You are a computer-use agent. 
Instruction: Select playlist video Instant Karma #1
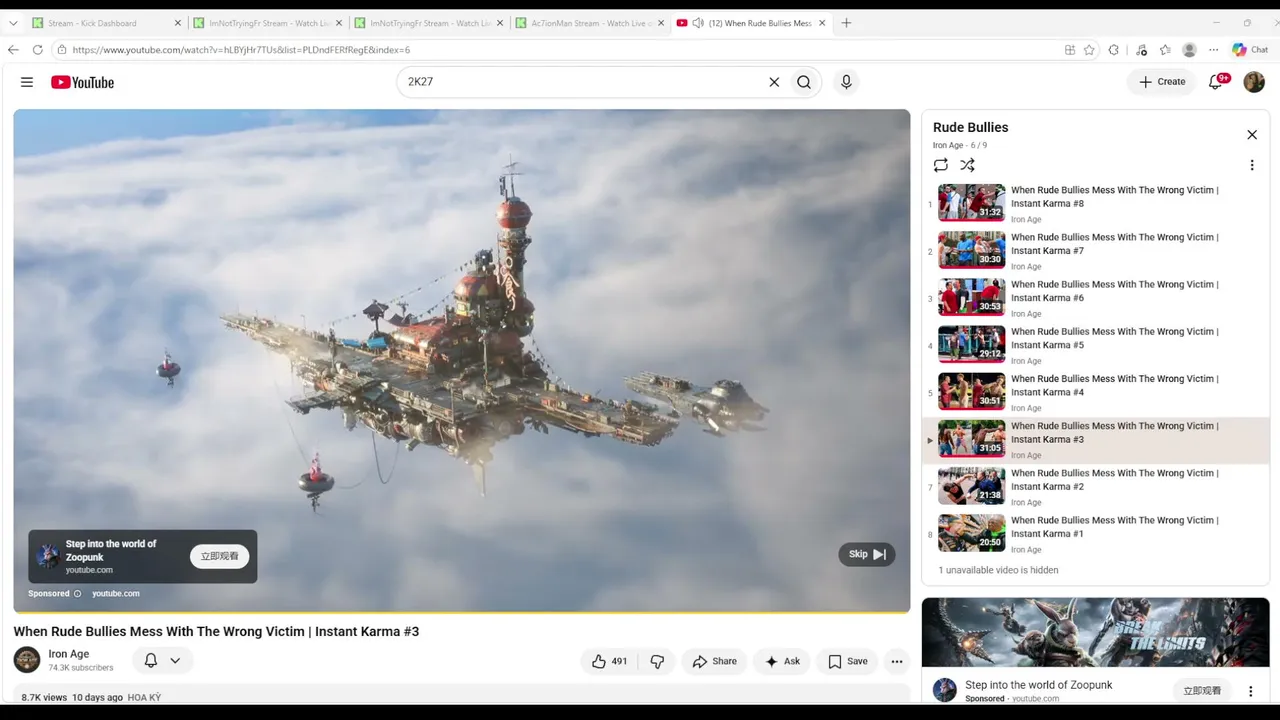1095,534
